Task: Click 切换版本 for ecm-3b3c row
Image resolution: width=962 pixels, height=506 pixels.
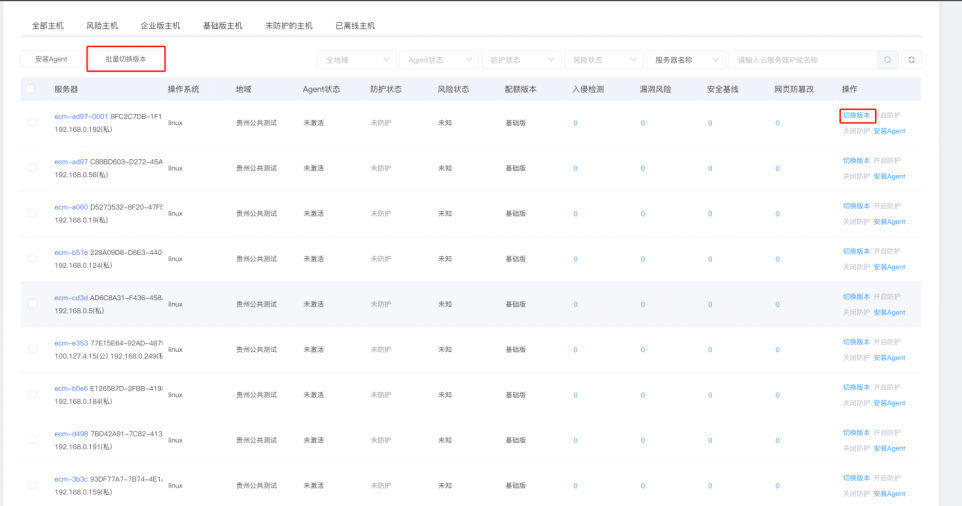Action: pyautogui.click(x=856, y=478)
